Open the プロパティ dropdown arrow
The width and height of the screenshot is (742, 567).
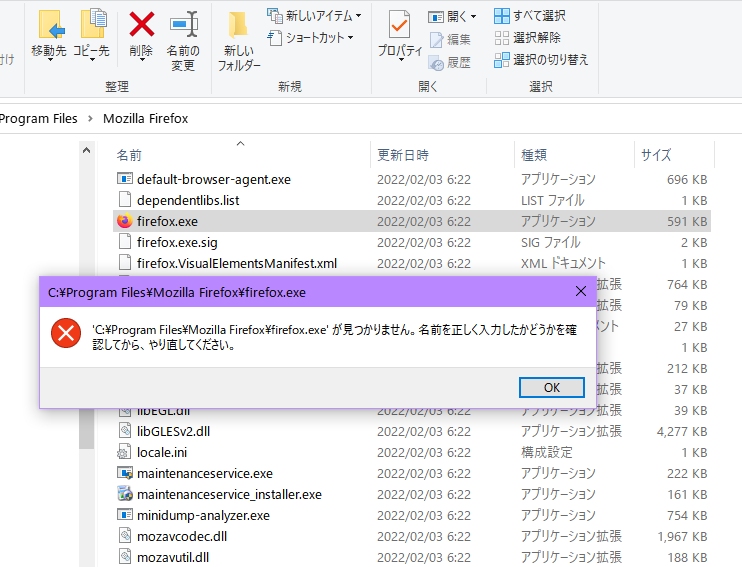point(400,60)
